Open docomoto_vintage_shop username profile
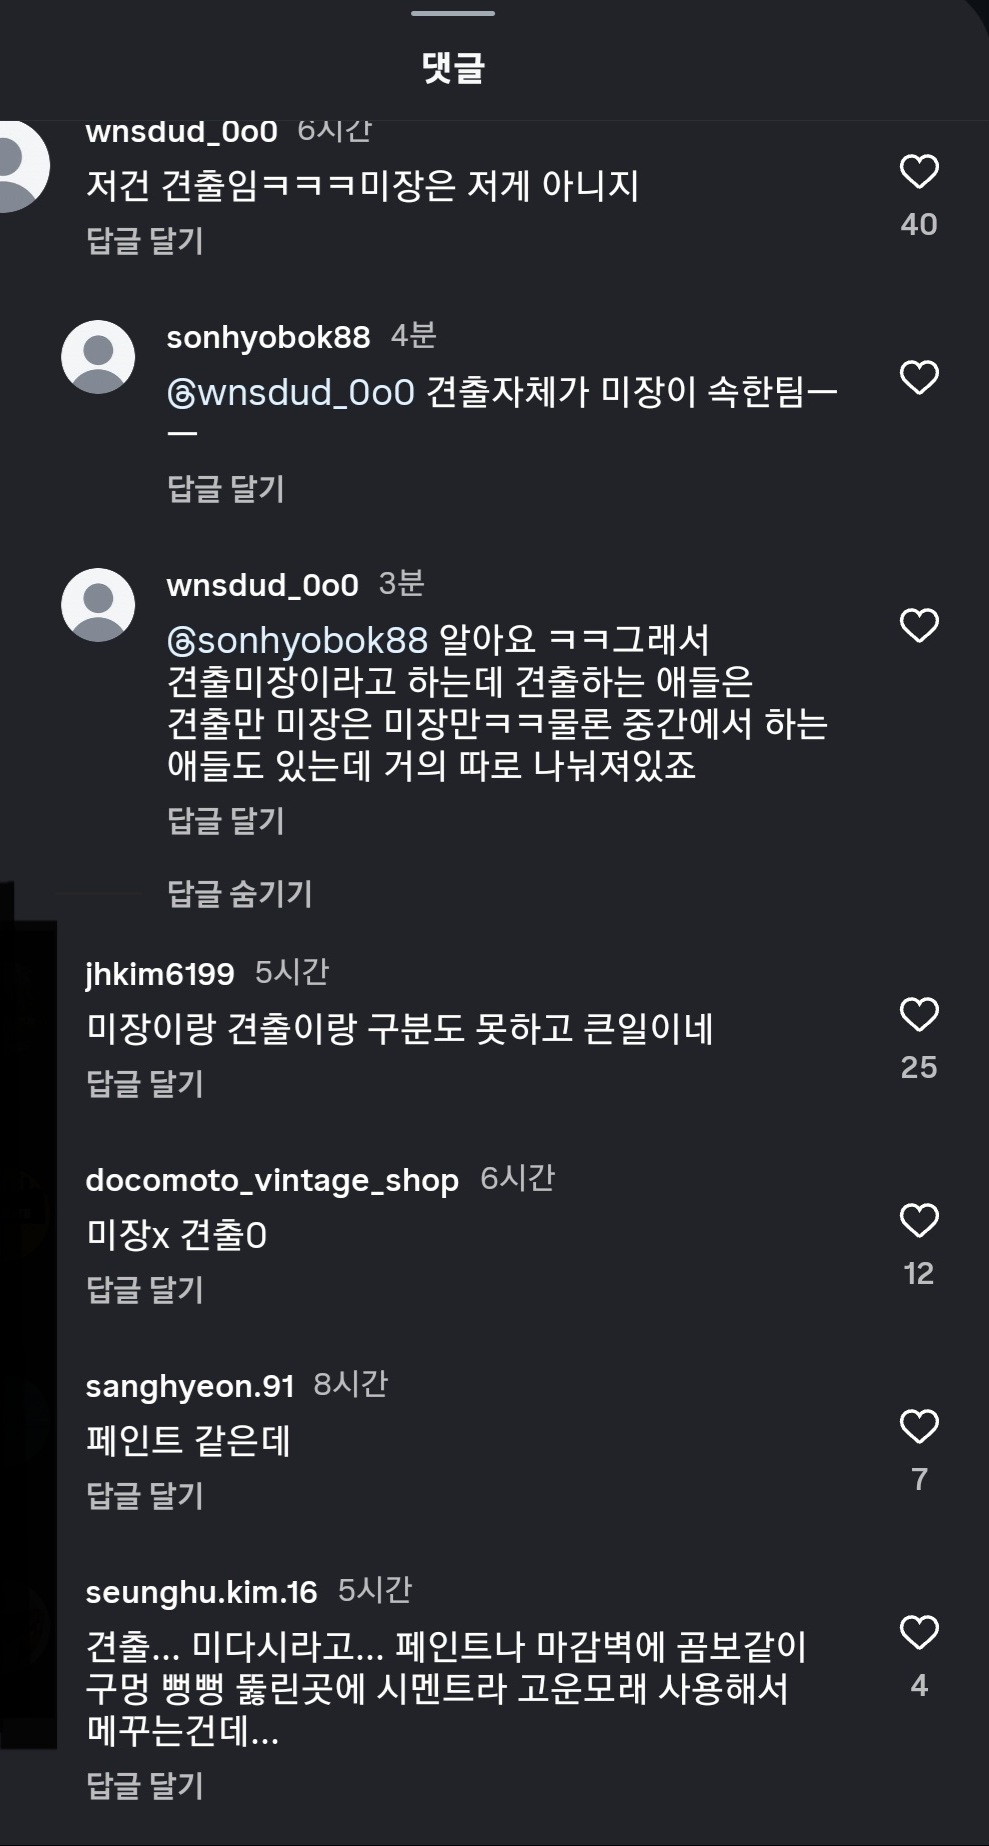Image resolution: width=989 pixels, height=1846 pixels. coord(272,1180)
